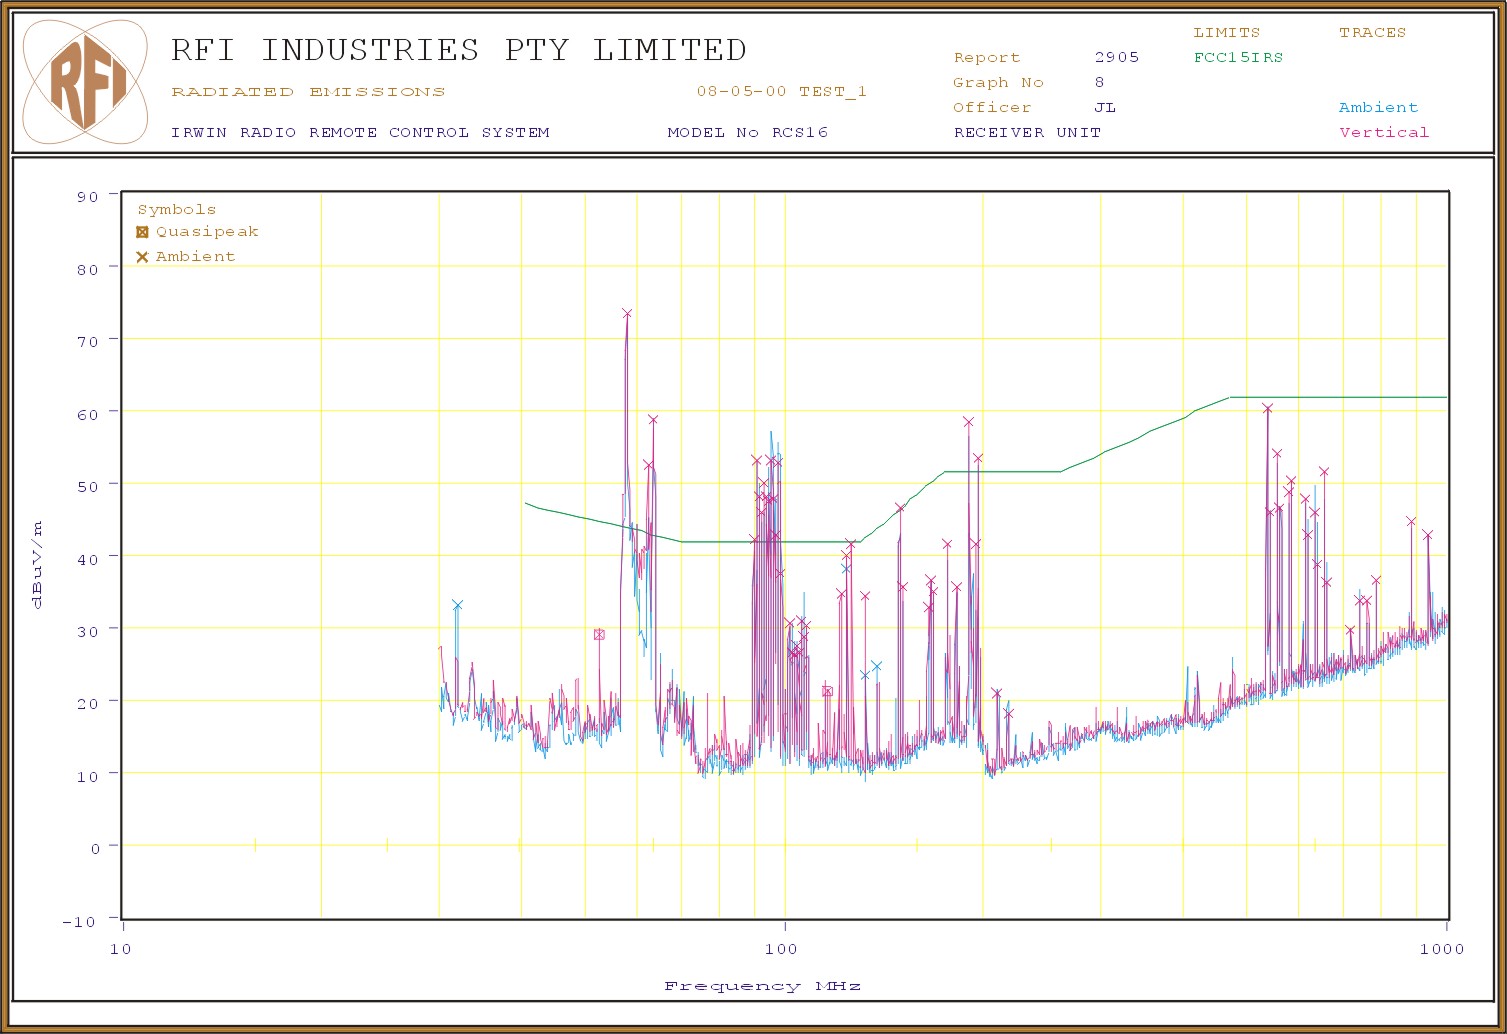Click the dBuV/m vertical axis title
Viewport: 1507px width, 1034px height.
37,565
